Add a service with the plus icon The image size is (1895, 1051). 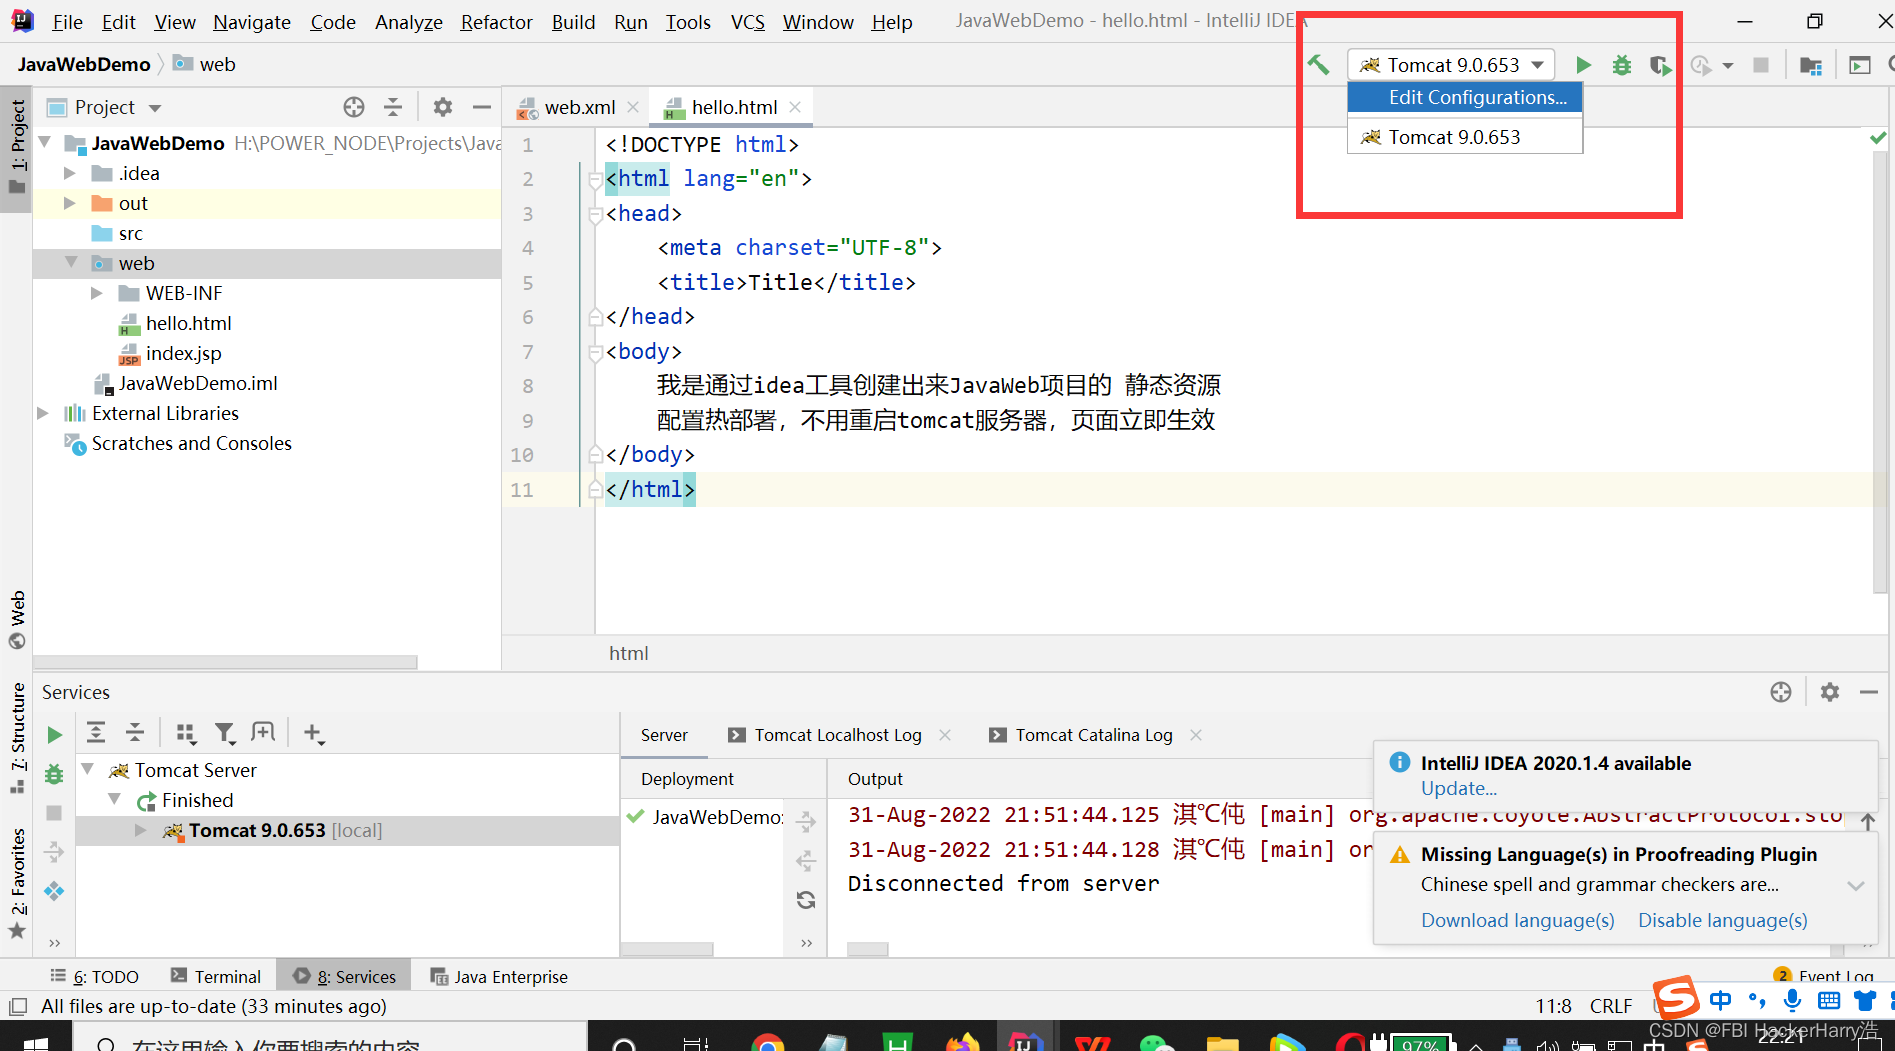(x=313, y=733)
